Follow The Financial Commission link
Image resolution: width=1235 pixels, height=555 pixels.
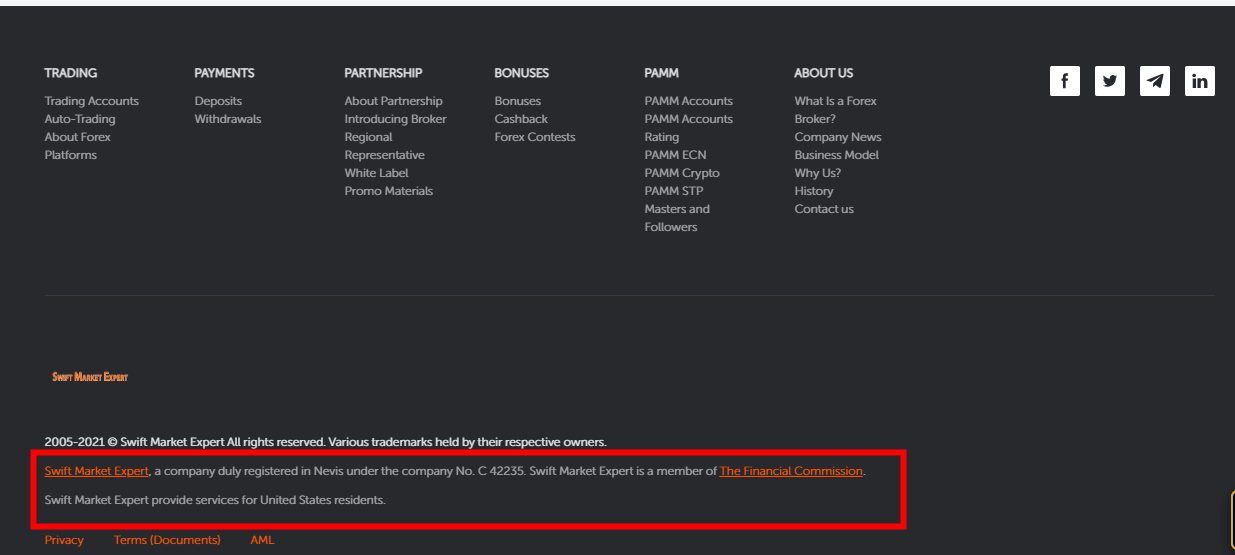(790, 471)
